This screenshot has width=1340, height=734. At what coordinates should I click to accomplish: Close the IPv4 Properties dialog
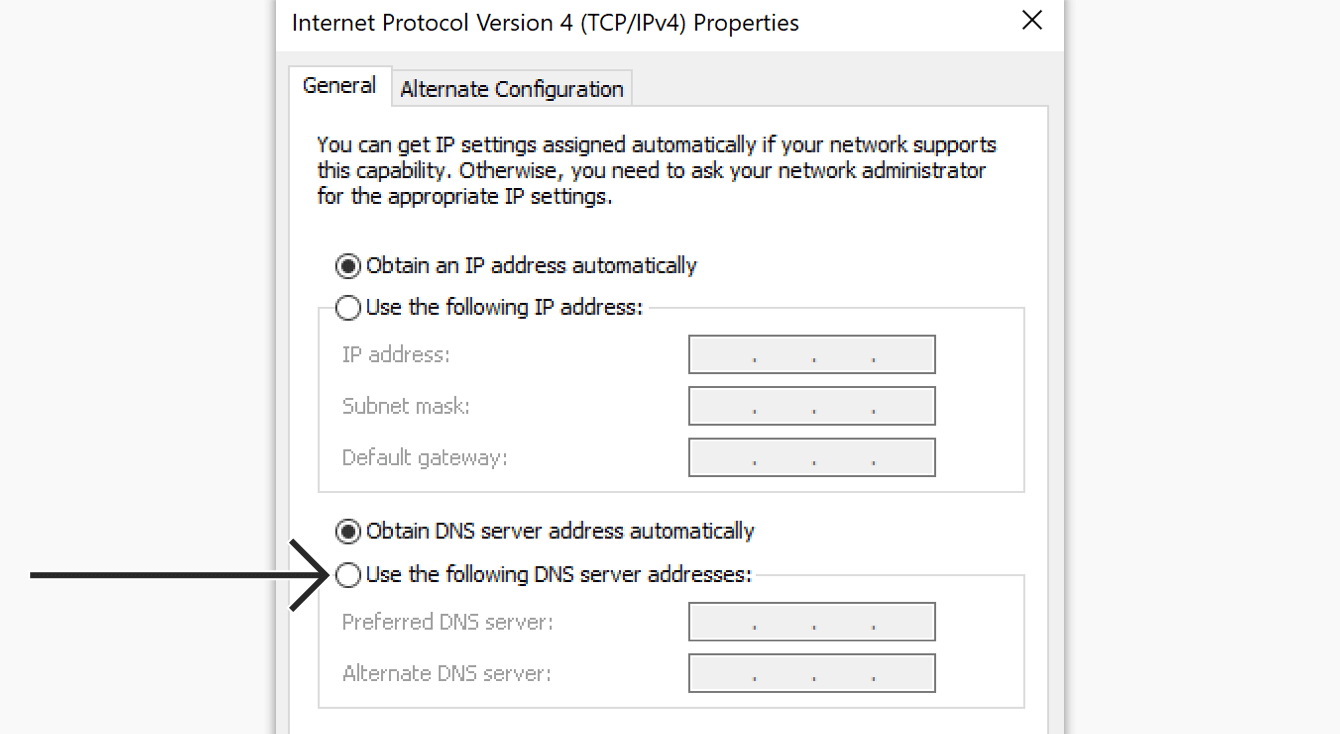click(x=1032, y=21)
